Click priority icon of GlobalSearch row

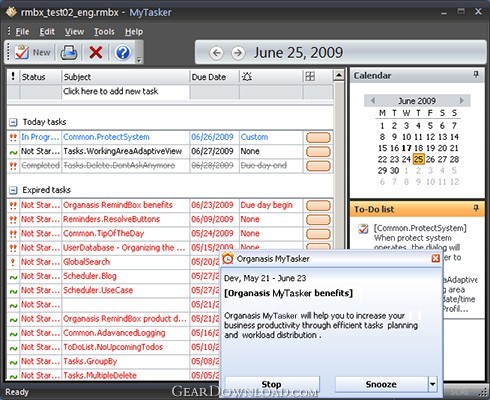point(13,262)
